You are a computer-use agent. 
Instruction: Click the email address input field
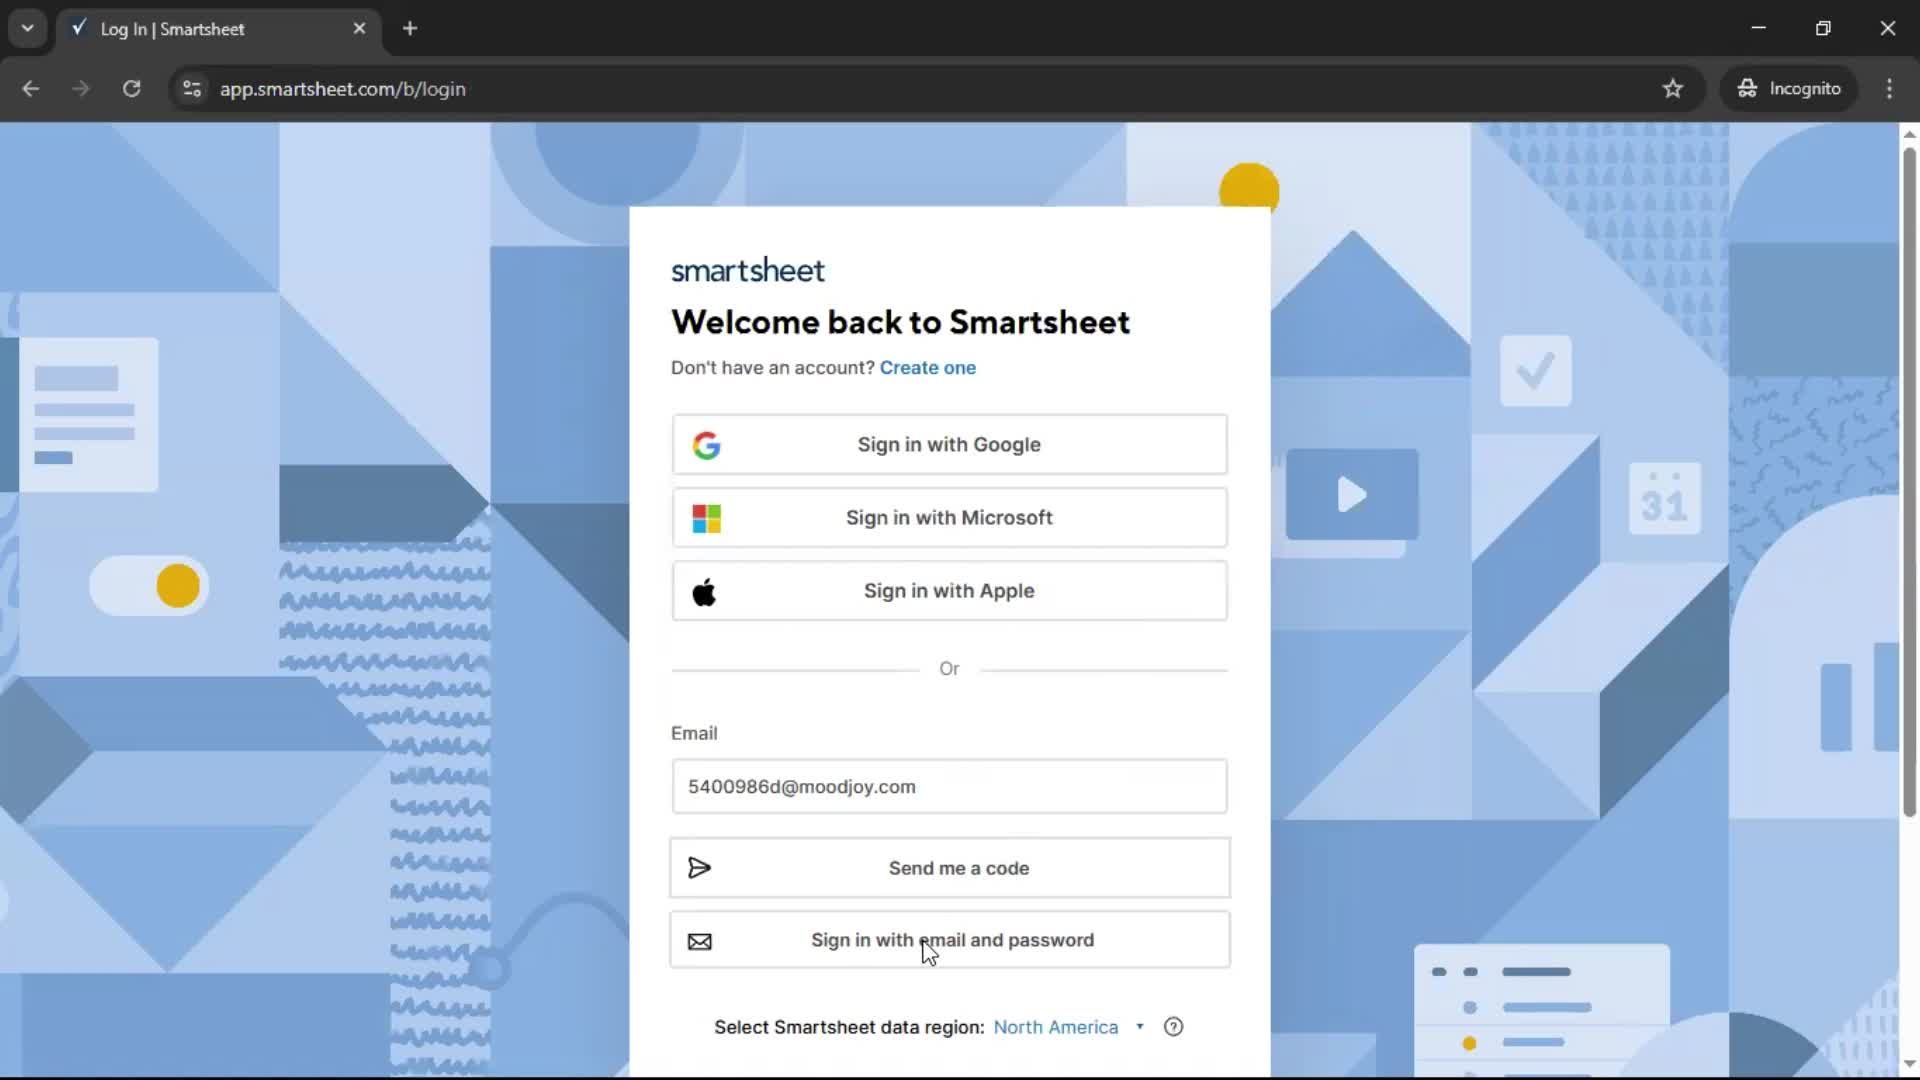click(948, 786)
